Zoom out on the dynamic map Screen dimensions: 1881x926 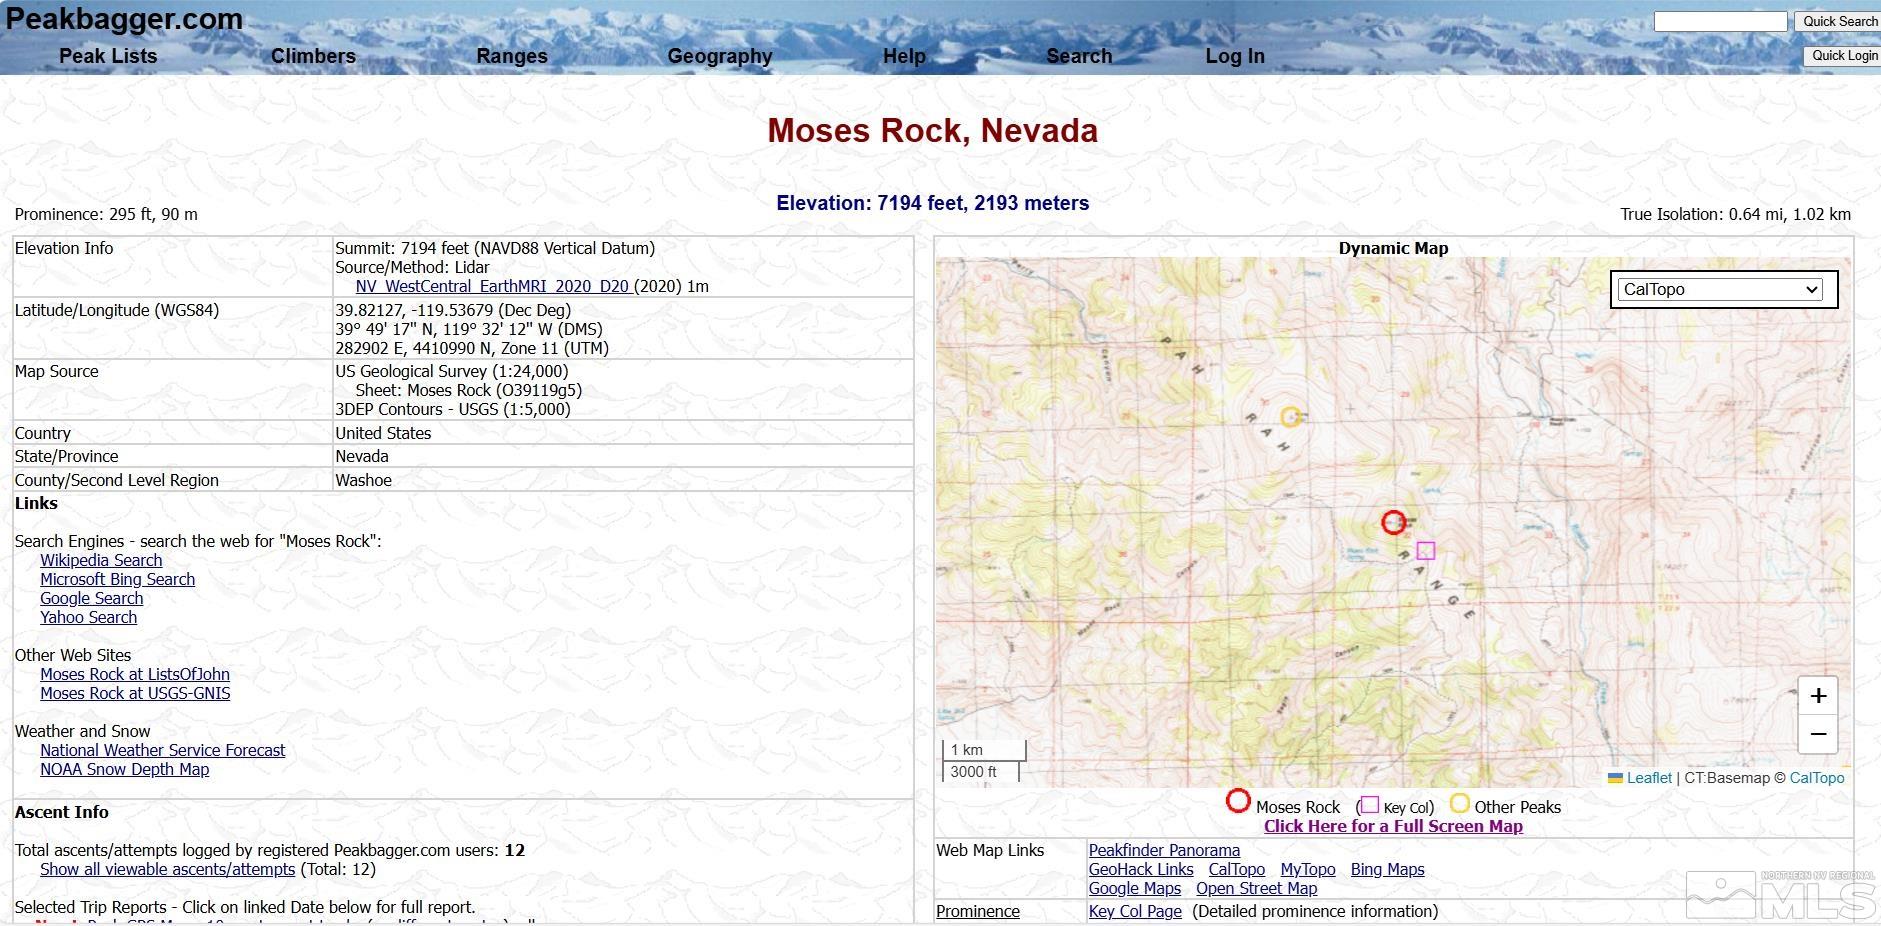coord(1818,735)
